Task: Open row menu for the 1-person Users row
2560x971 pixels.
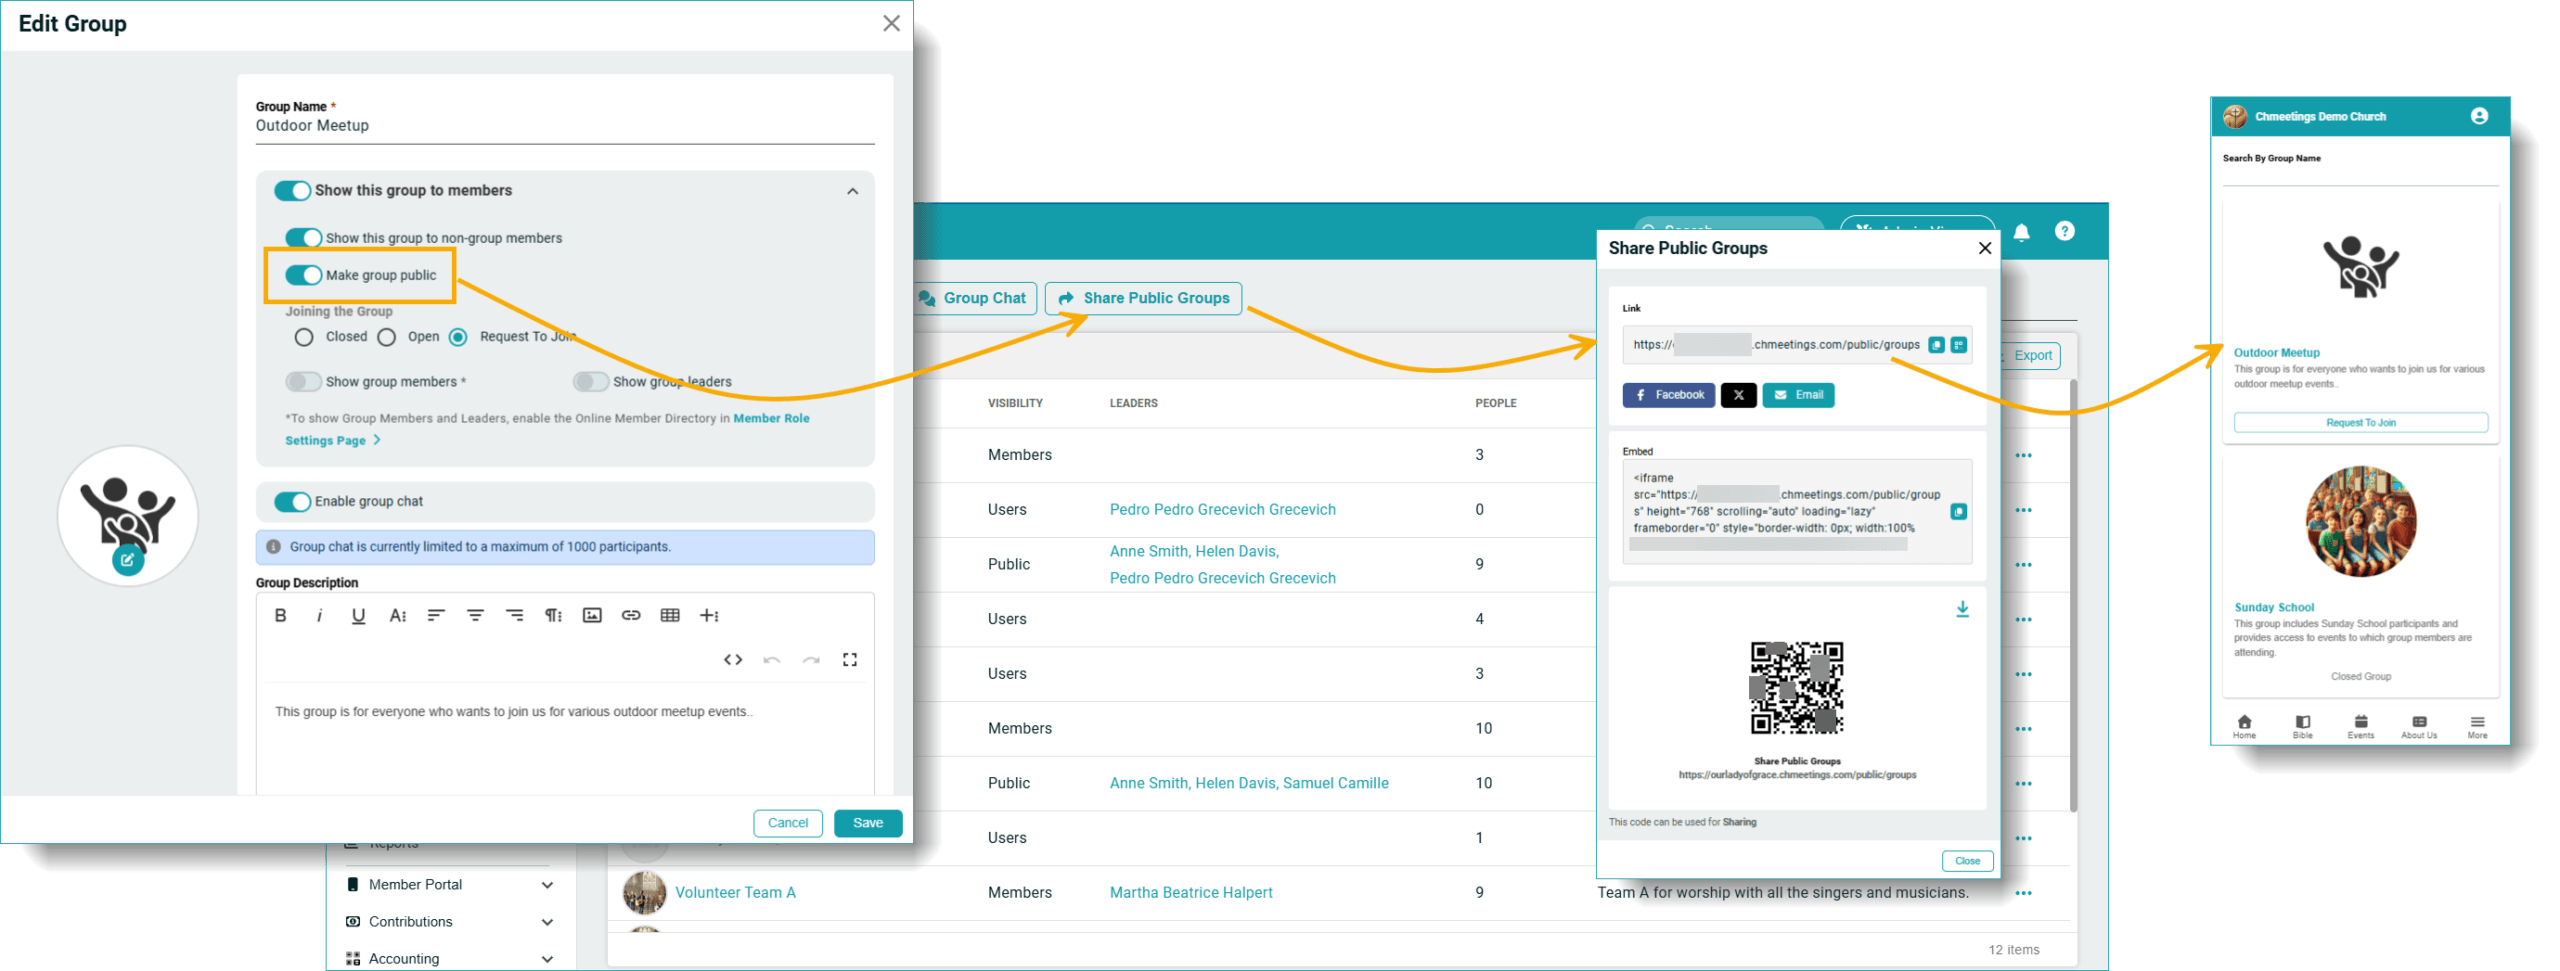Action: tap(2023, 838)
